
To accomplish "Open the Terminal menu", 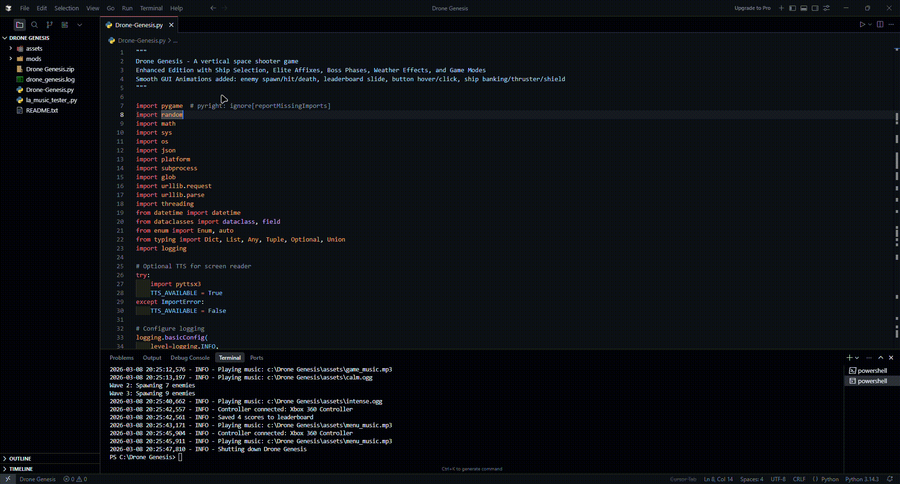I will (x=152, y=8).
